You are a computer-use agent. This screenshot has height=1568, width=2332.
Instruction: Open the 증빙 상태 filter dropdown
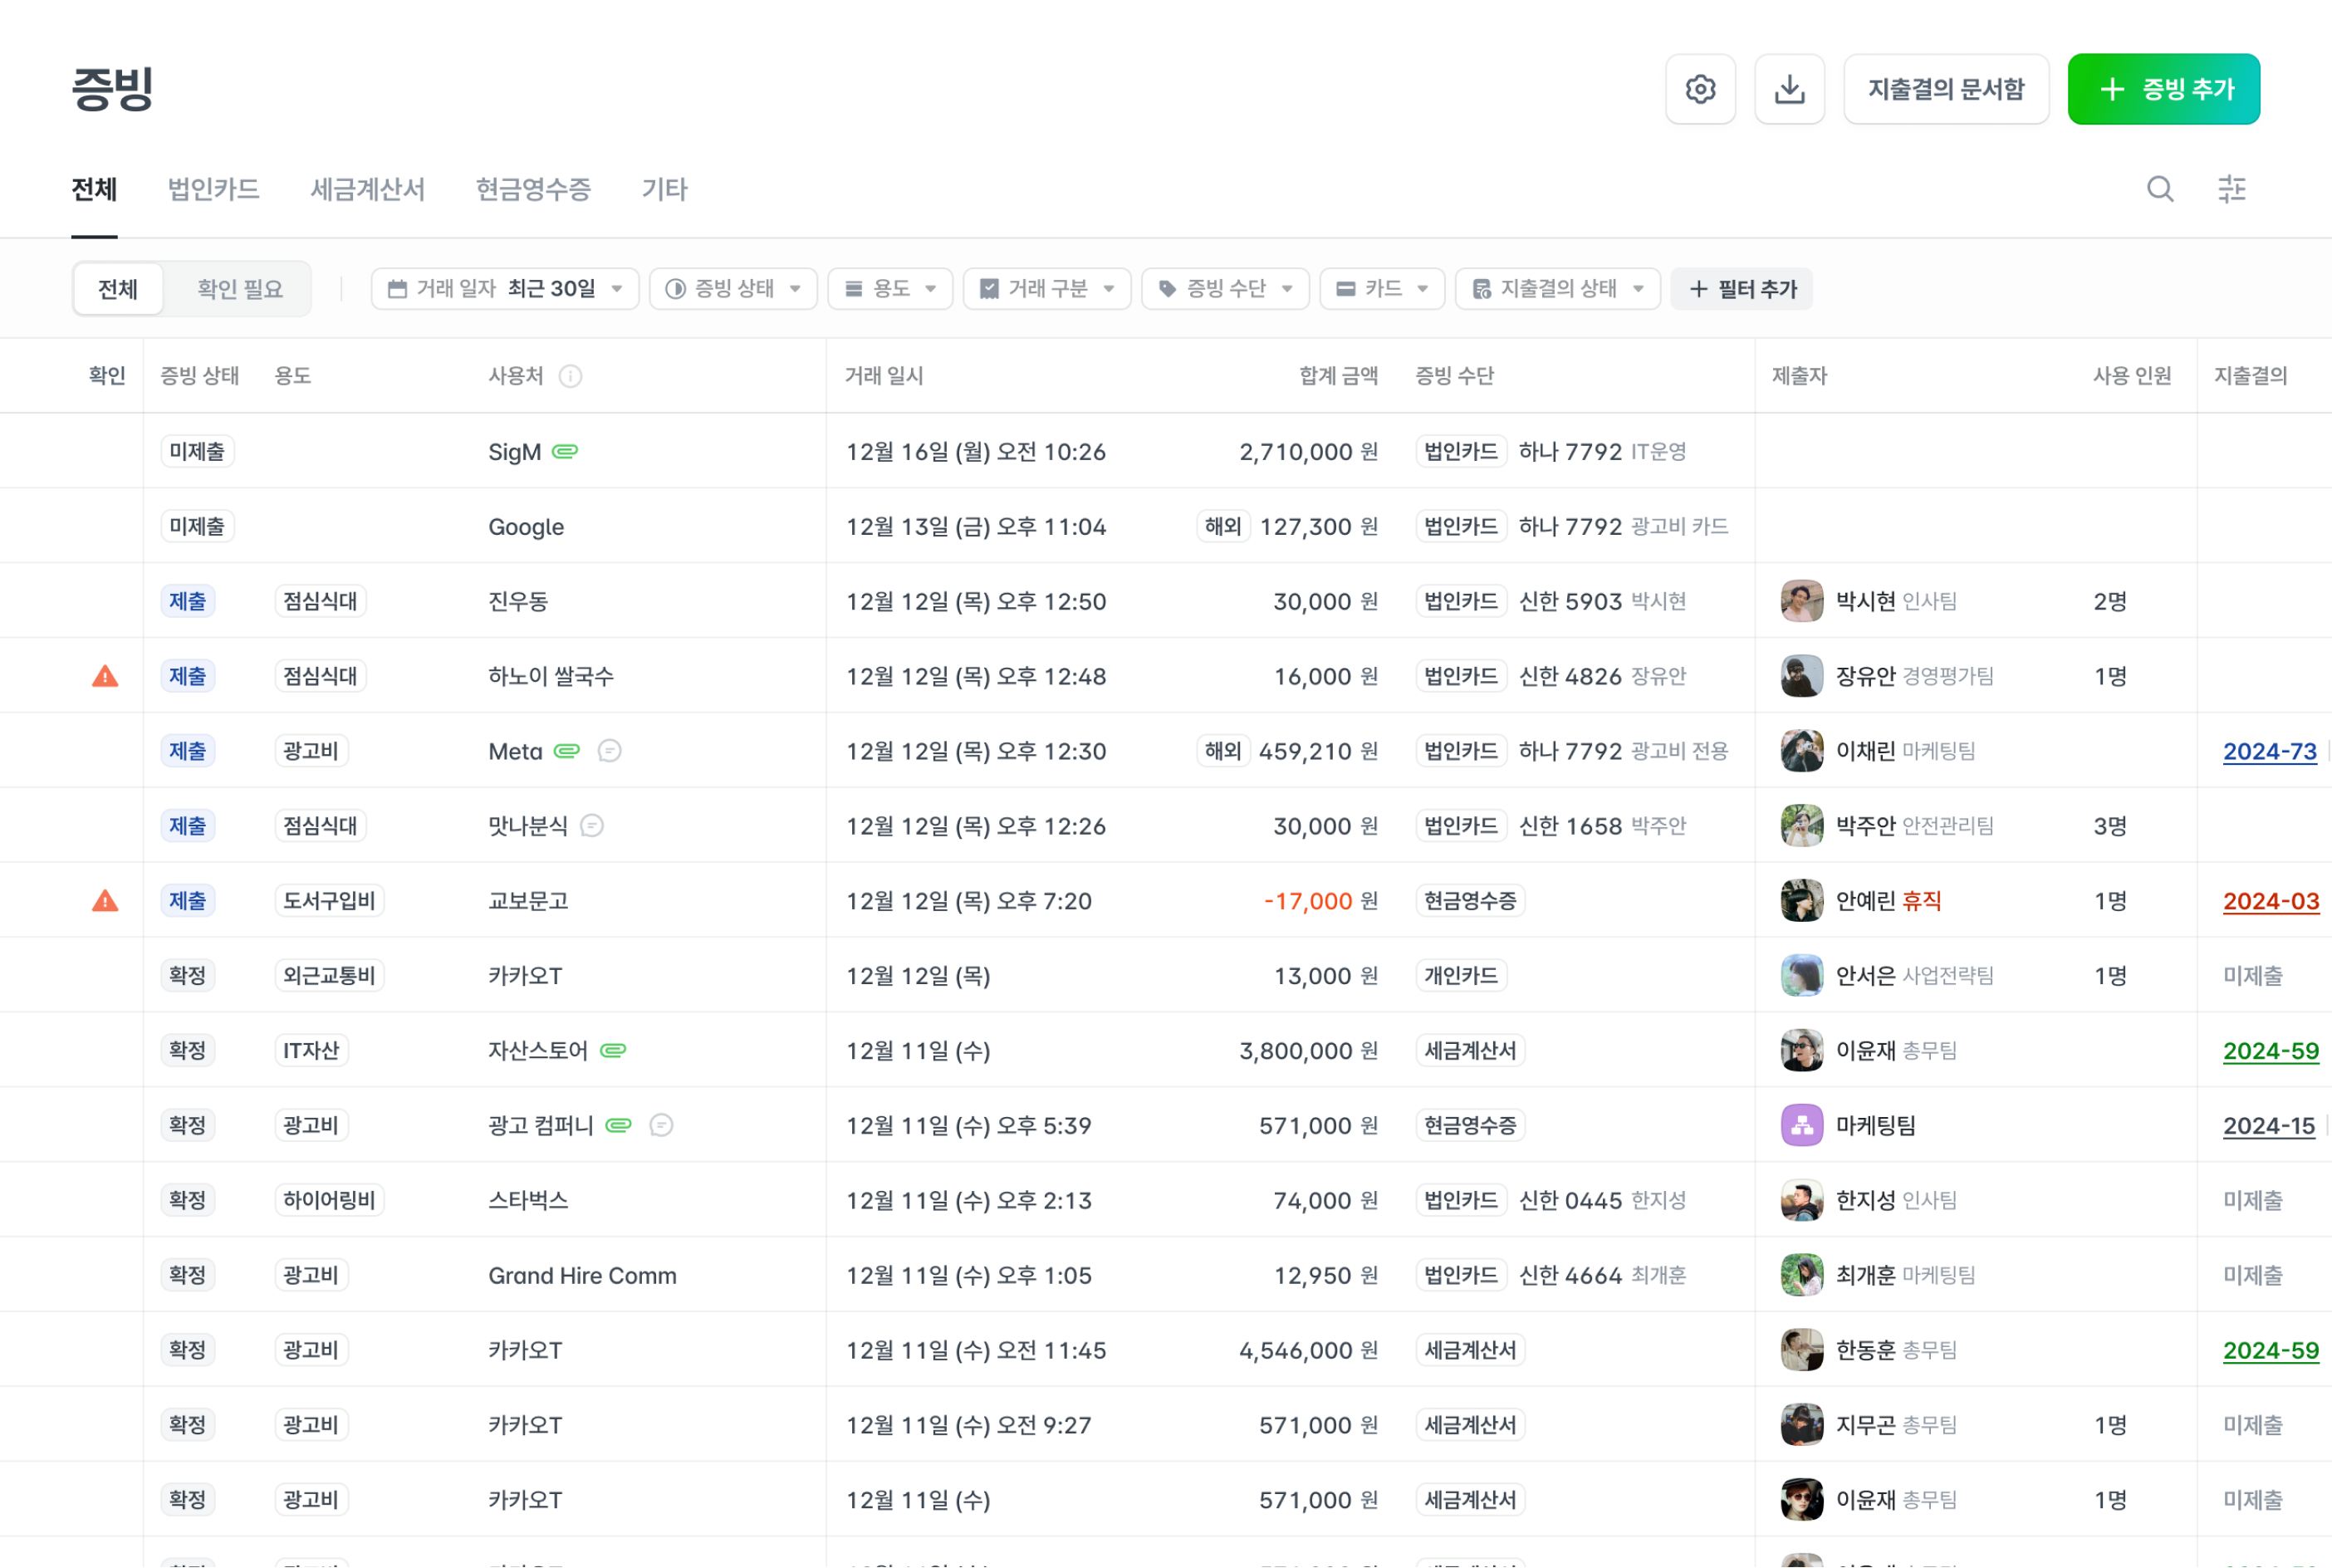733,289
